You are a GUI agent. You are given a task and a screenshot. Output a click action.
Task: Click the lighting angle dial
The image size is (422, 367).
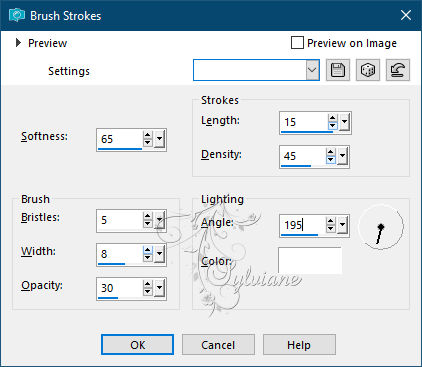[381, 227]
